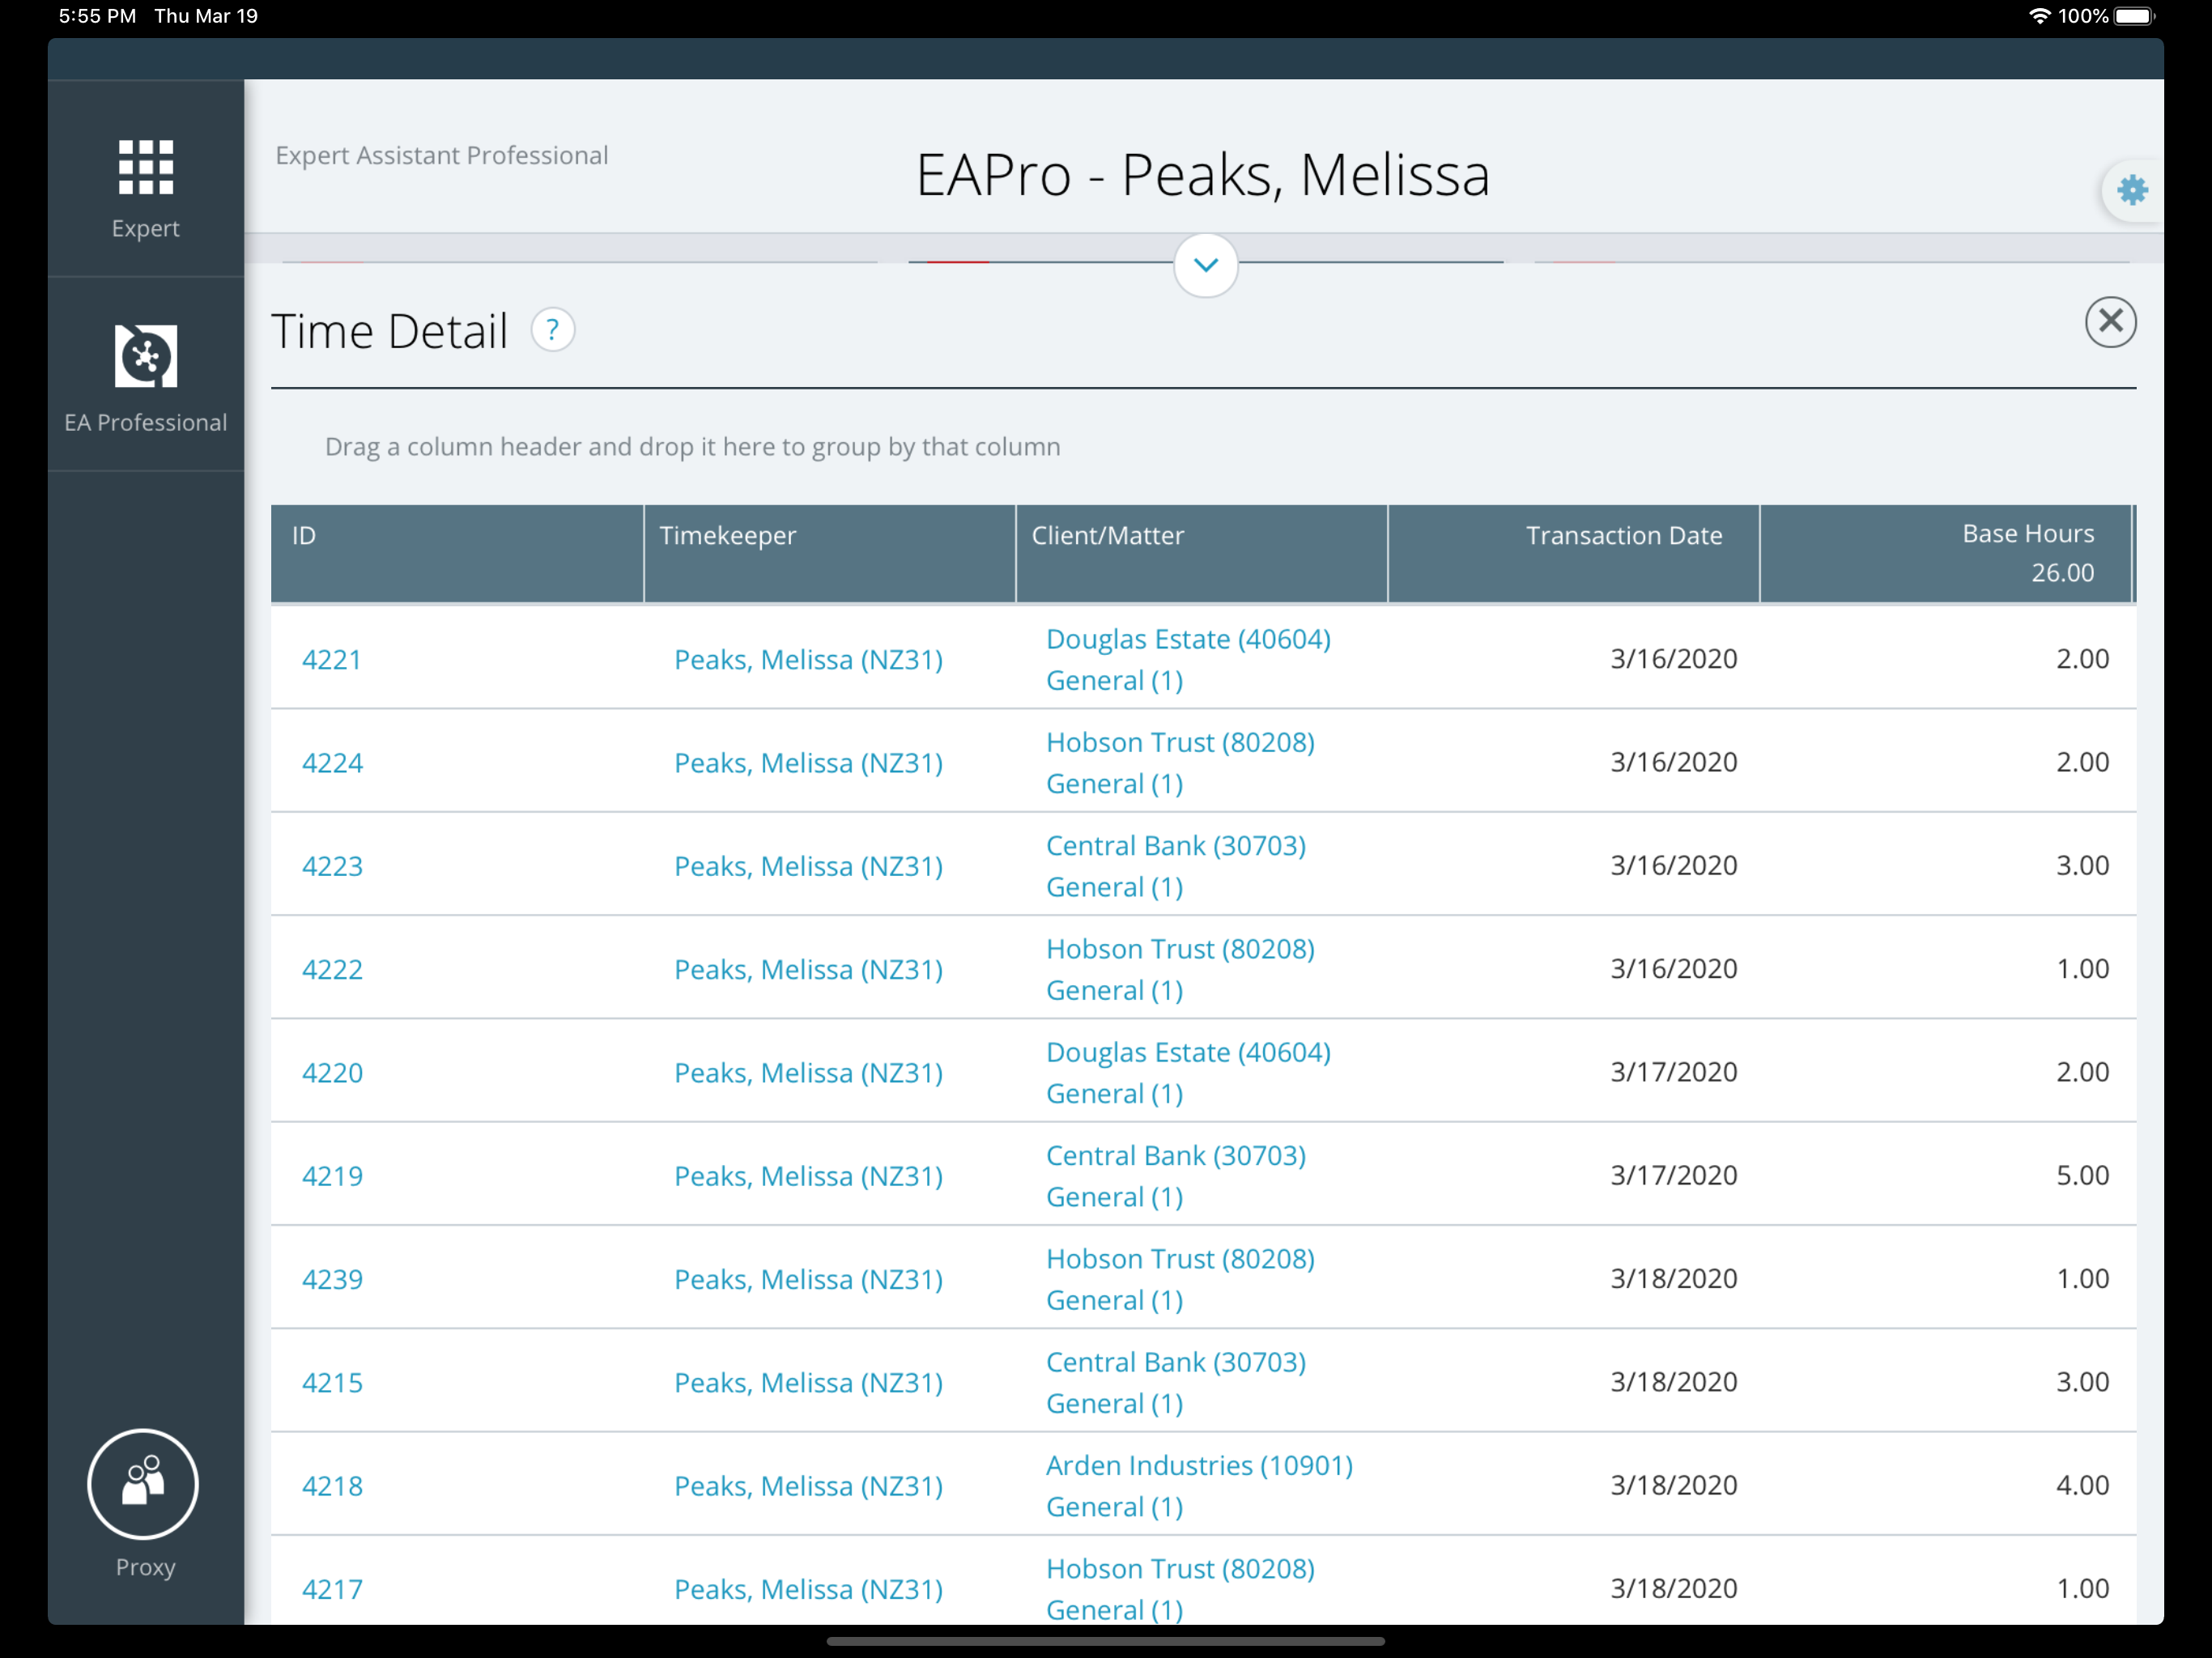The height and width of the screenshot is (1658, 2212).
Task: Click the settings gear icon
Action: tap(2131, 190)
